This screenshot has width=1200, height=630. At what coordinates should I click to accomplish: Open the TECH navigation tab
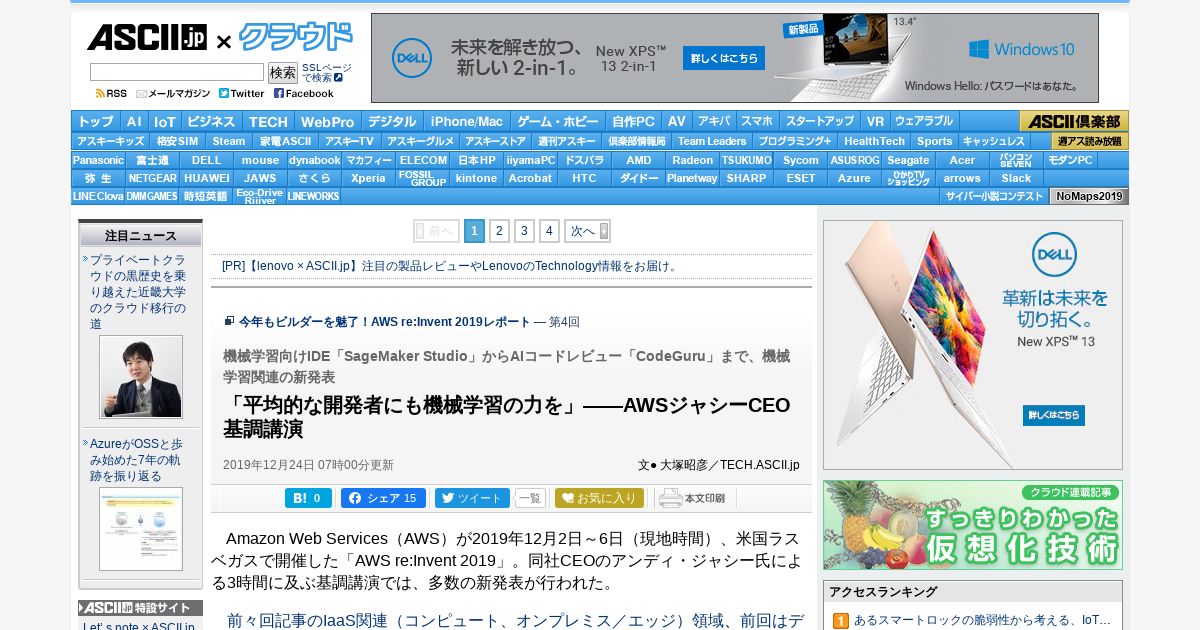click(268, 121)
